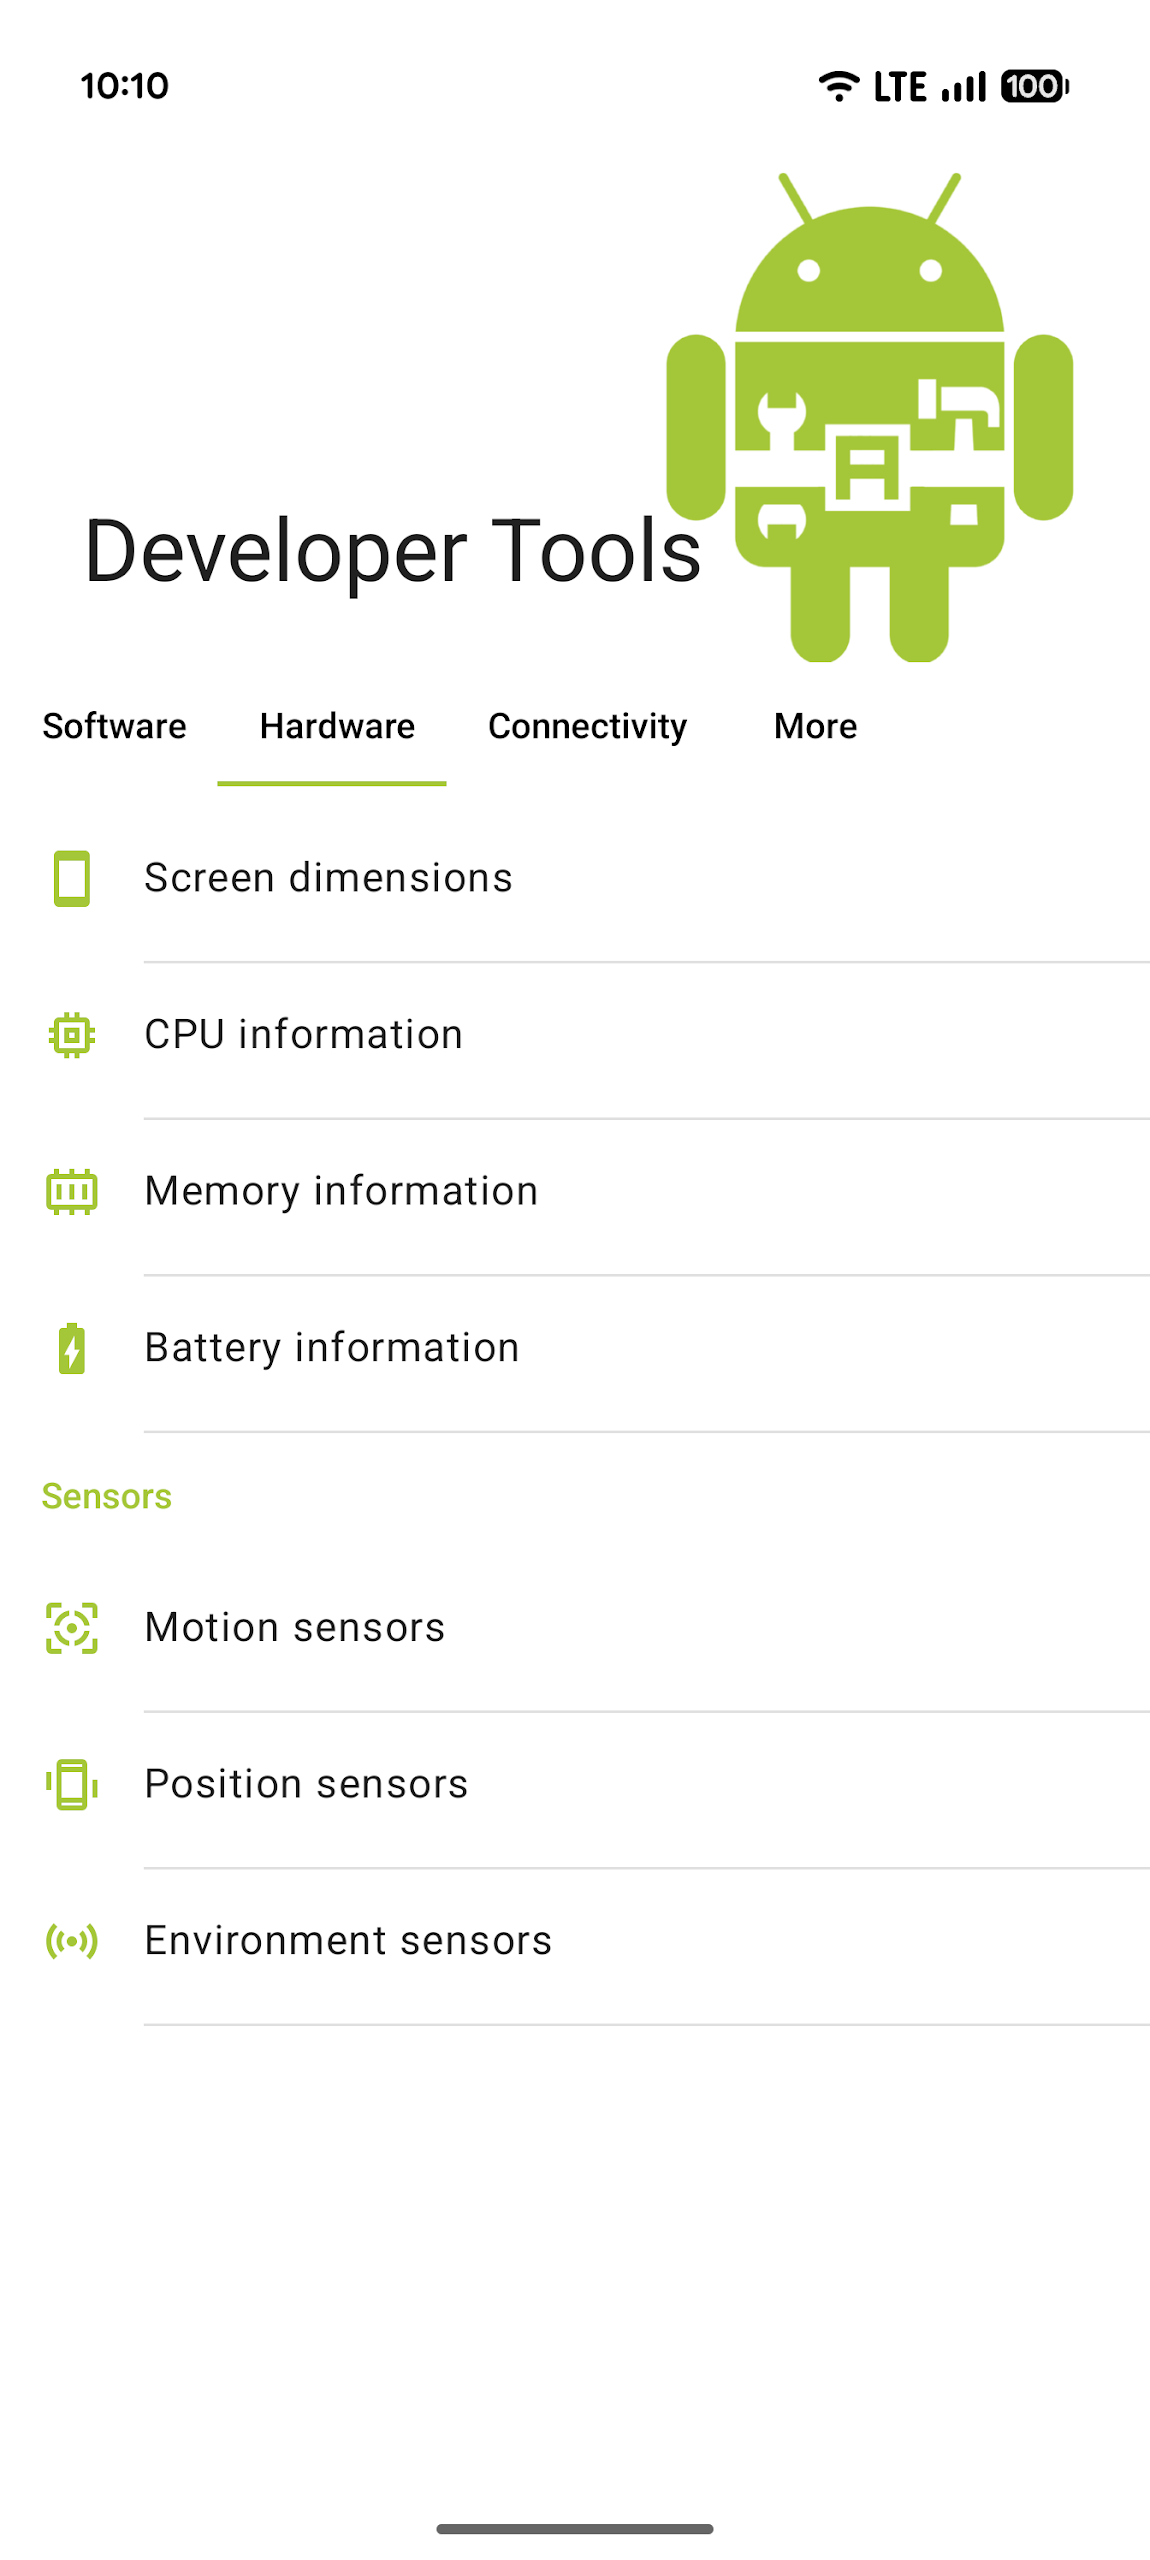The height and width of the screenshot is (2560, 1150).
Task: Switch to the Software tab
Action: [x=114, y=726]
